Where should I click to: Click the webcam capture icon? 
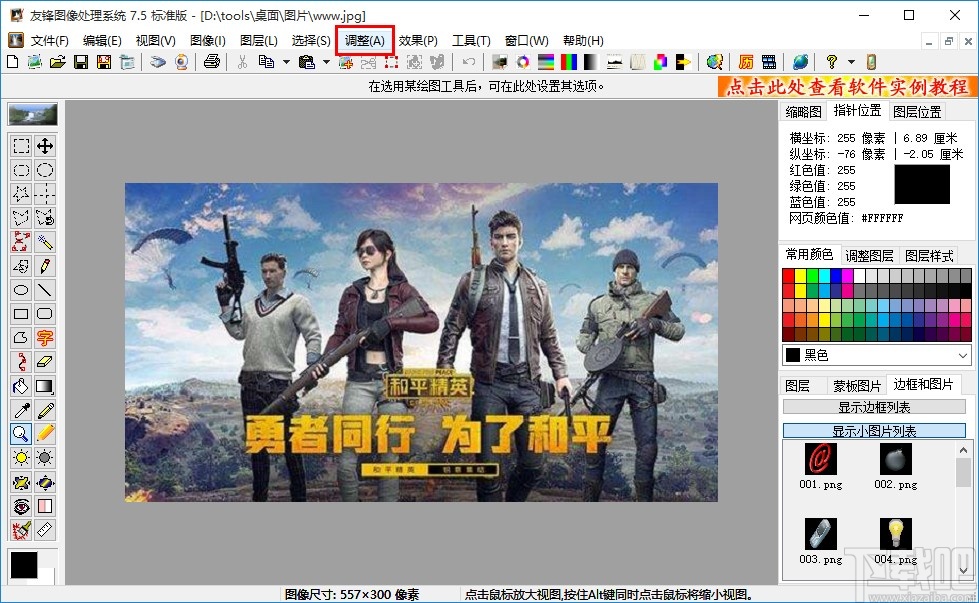182,62
